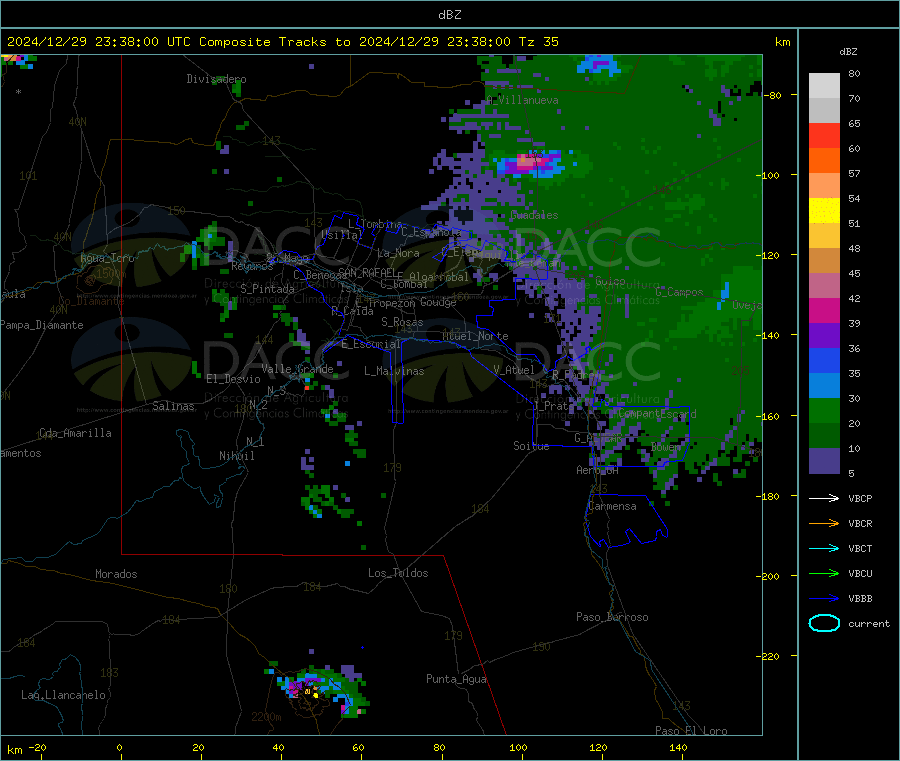Image resolution: width=900 pixels, height=761 pixels.
Task: Click the Agua_Toro map label
Action: click(x=107, y=258)
